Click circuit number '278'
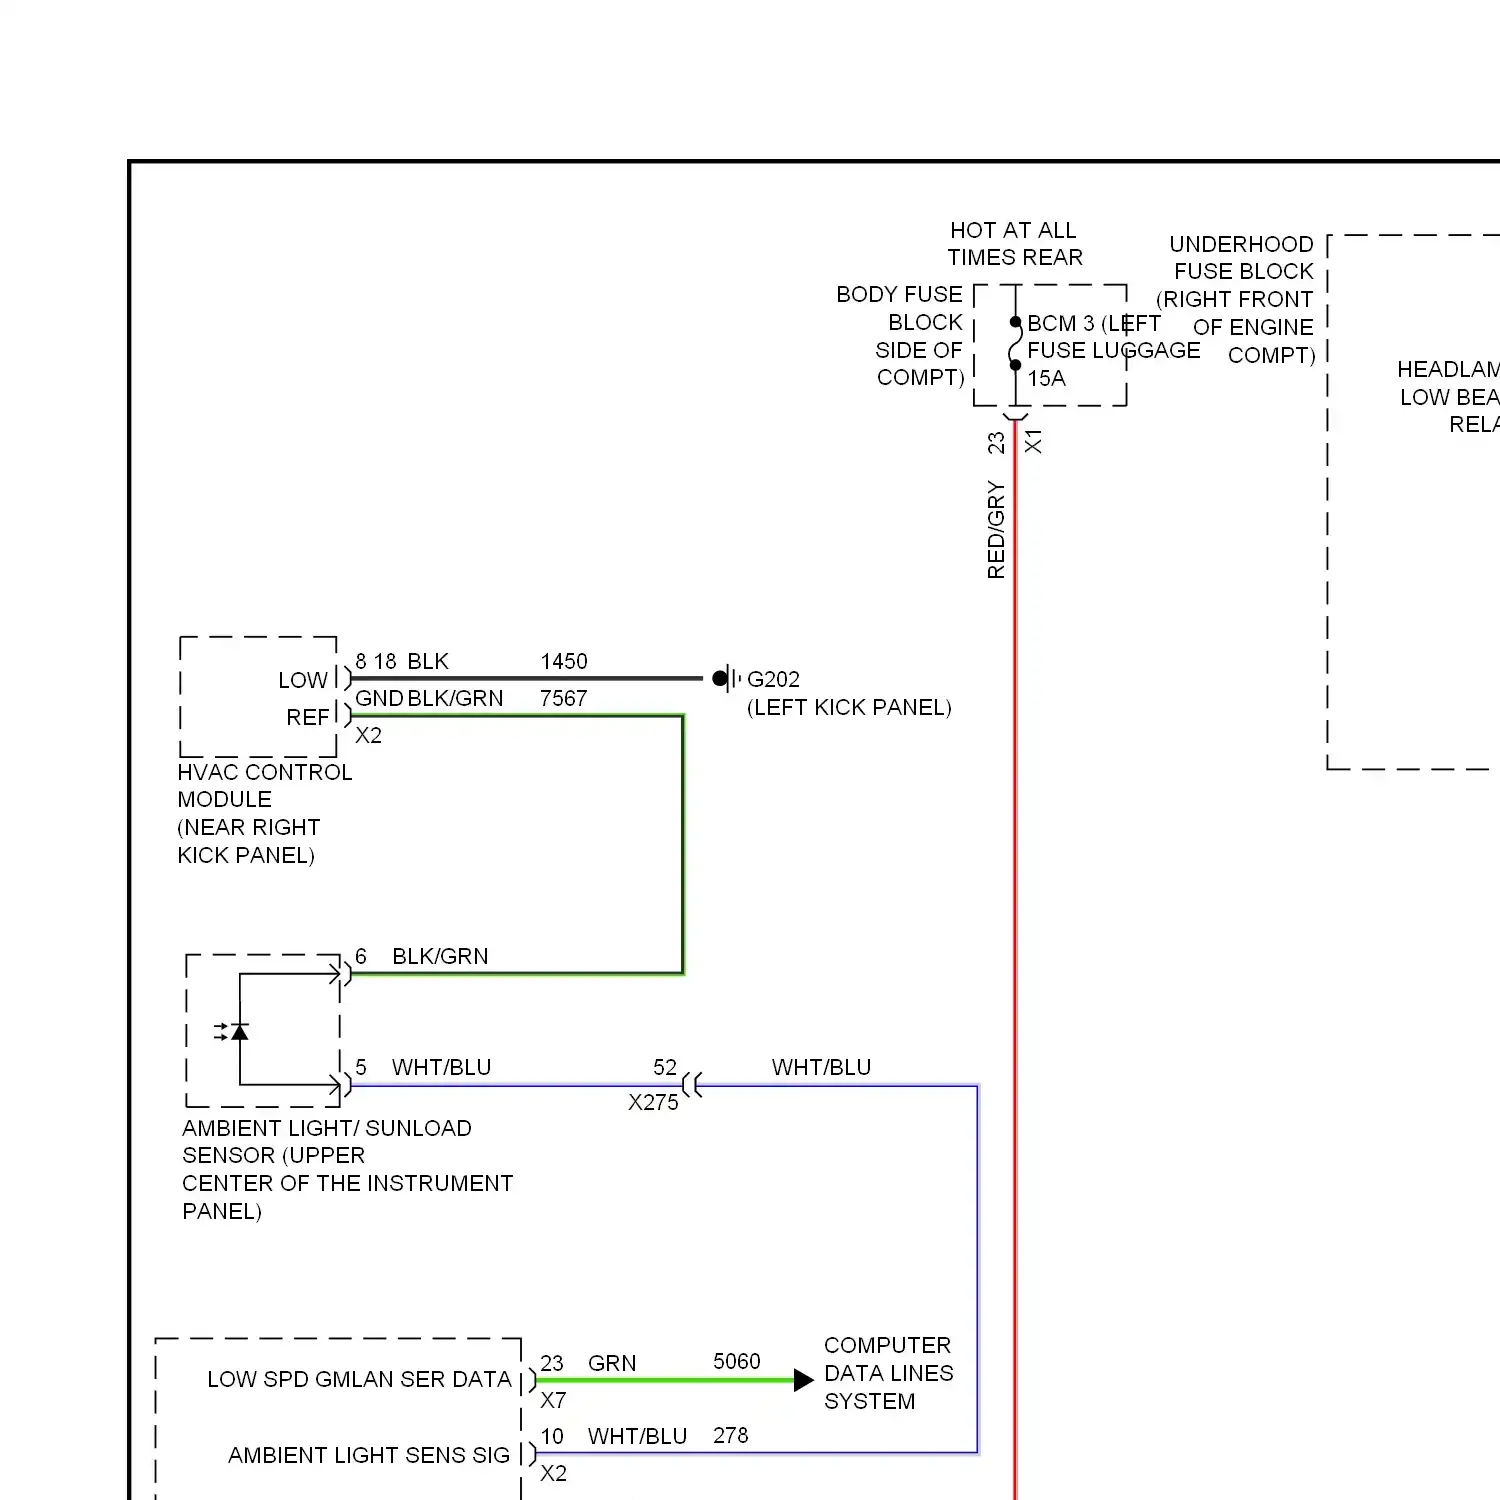 click(x=731, y=1435)
